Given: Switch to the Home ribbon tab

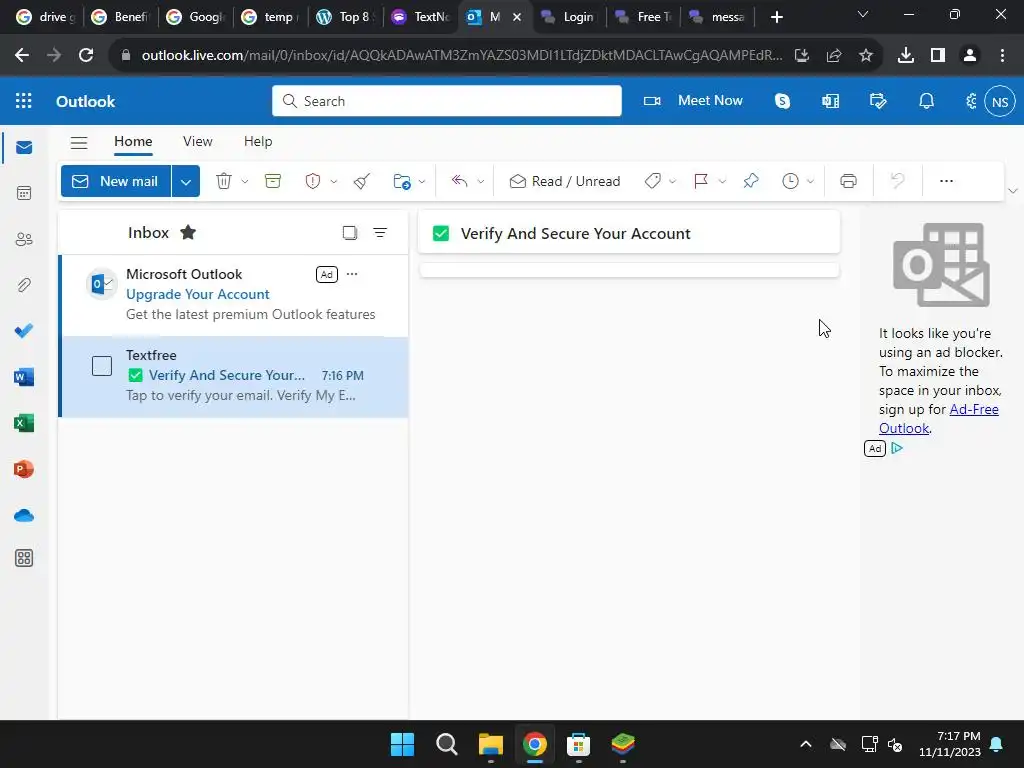Looking at the screenshot, I should [133, 142].
